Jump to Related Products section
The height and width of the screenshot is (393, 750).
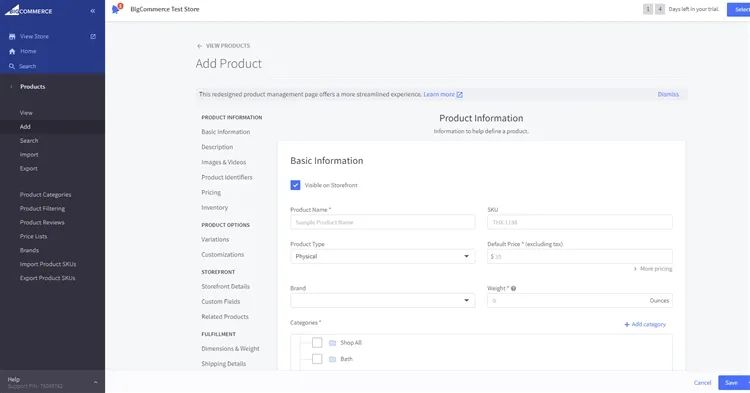pyautogui.click(x=225, y=317)
